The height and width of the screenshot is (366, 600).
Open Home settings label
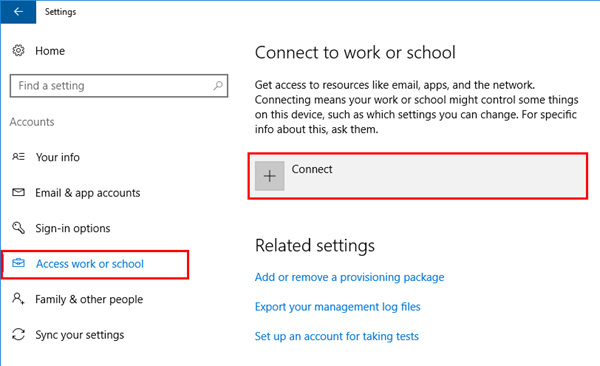click(50, 51)
